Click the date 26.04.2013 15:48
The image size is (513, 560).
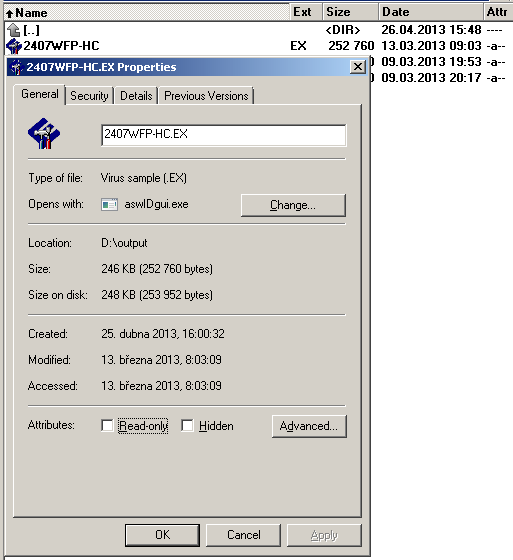[431, 30]
